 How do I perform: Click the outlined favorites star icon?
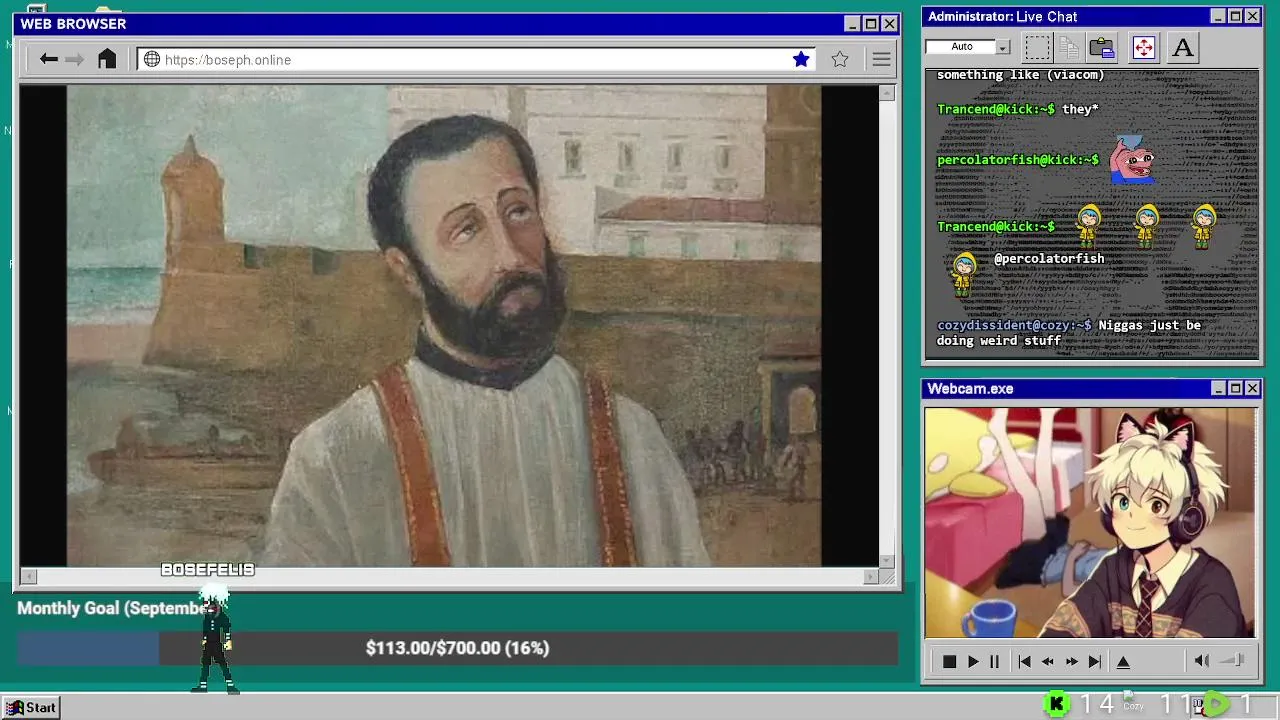tap(840, 59)
